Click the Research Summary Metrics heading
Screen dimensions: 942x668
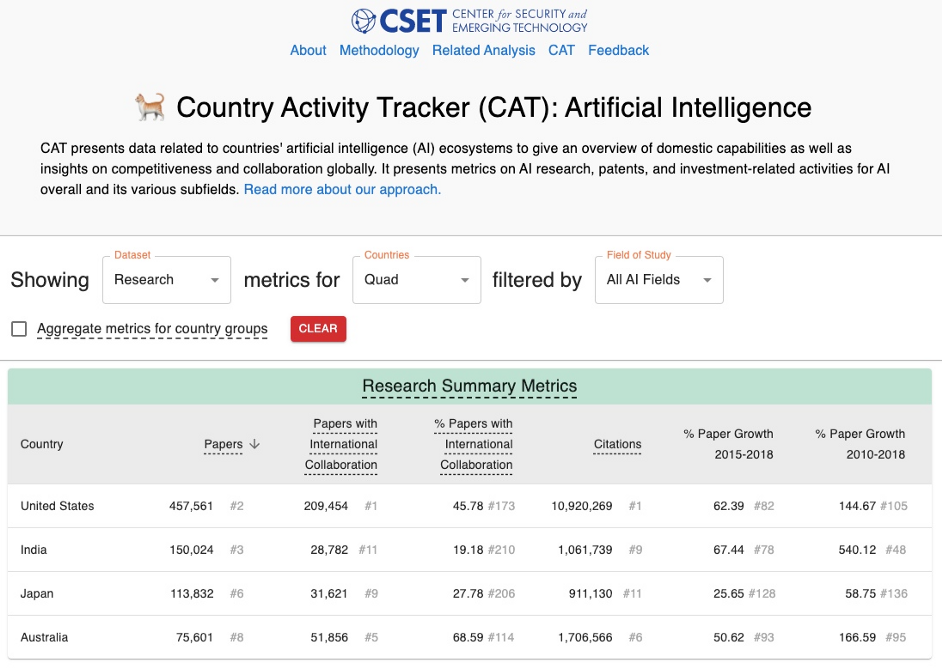(x=470, y=386)
